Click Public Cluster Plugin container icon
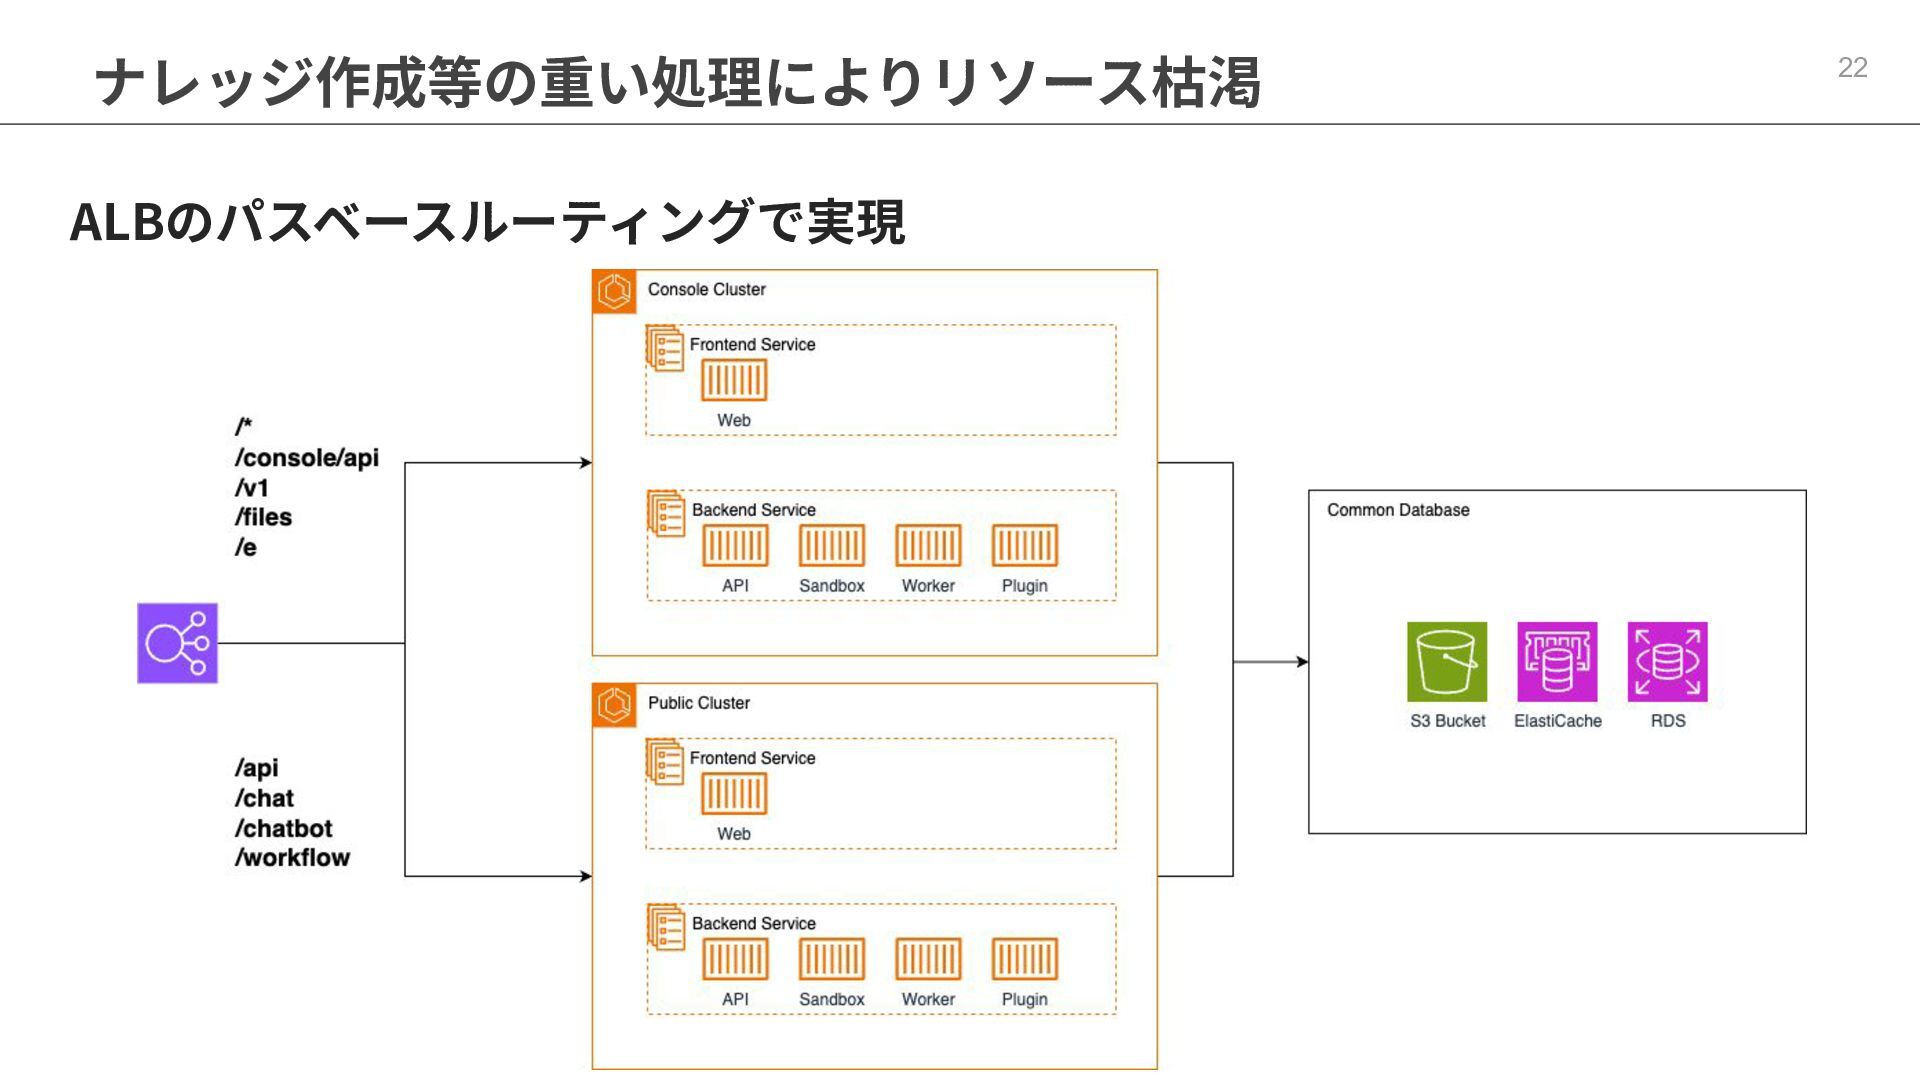1920x1080 pixels. pyautogui.click(x=1024, y=960)
